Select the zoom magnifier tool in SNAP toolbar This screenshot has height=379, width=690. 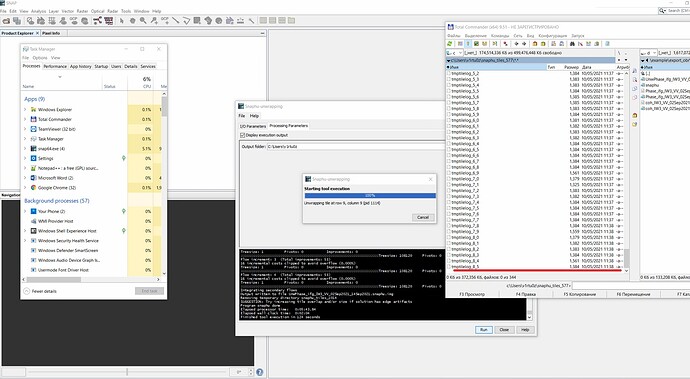coord(143,21)
